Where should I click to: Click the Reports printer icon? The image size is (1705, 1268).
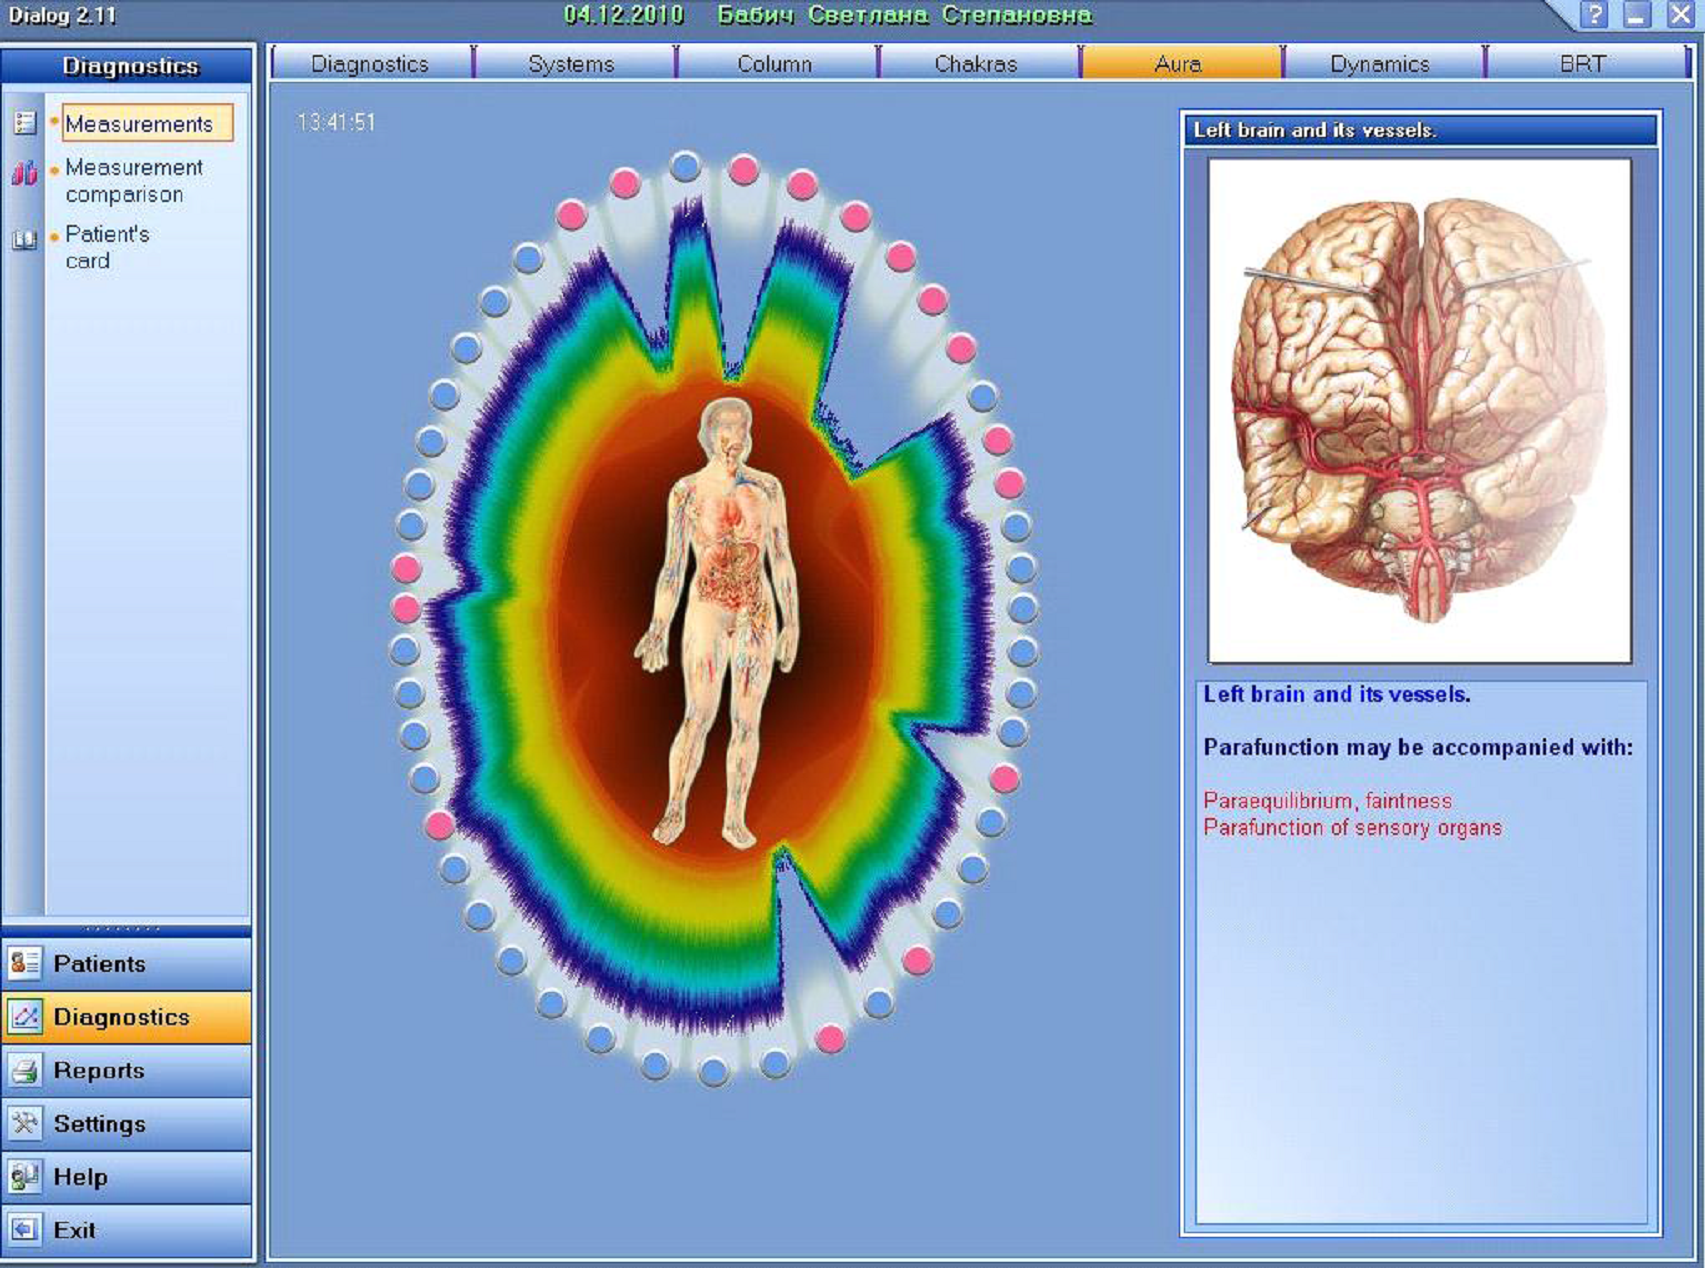pyautogui.click(x=25, y=1070)
